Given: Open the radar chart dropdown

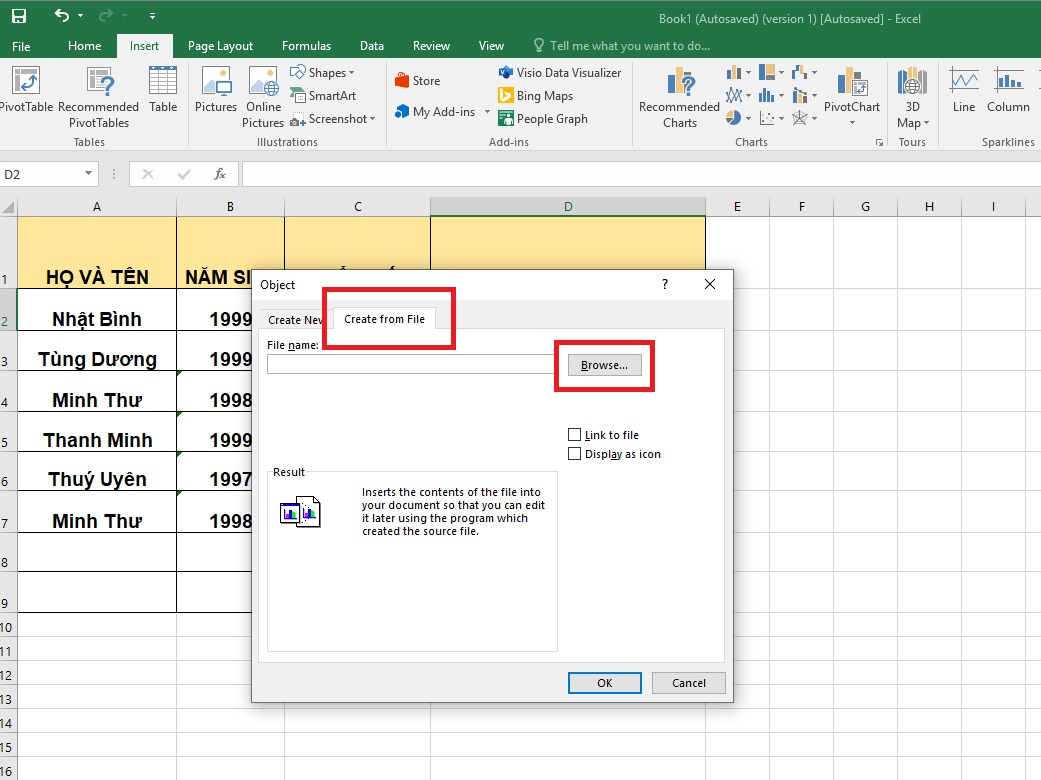Looking at the screenshot, I should (814, 119).
